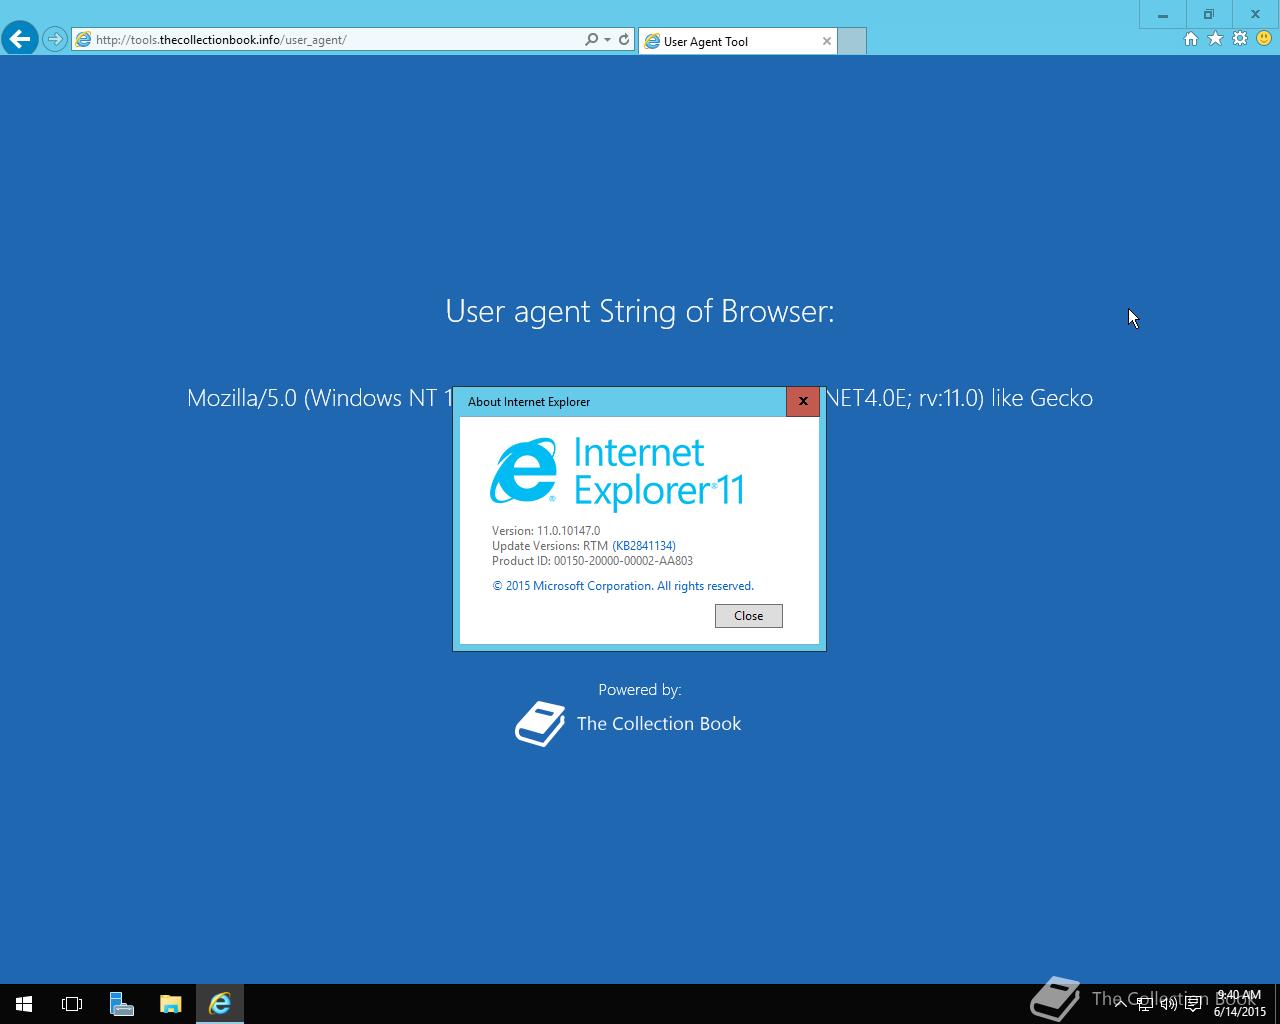Click the Internet Explorer taskbar icon
Viewport: 1280px width, 1024px height.
point(219,1004)
